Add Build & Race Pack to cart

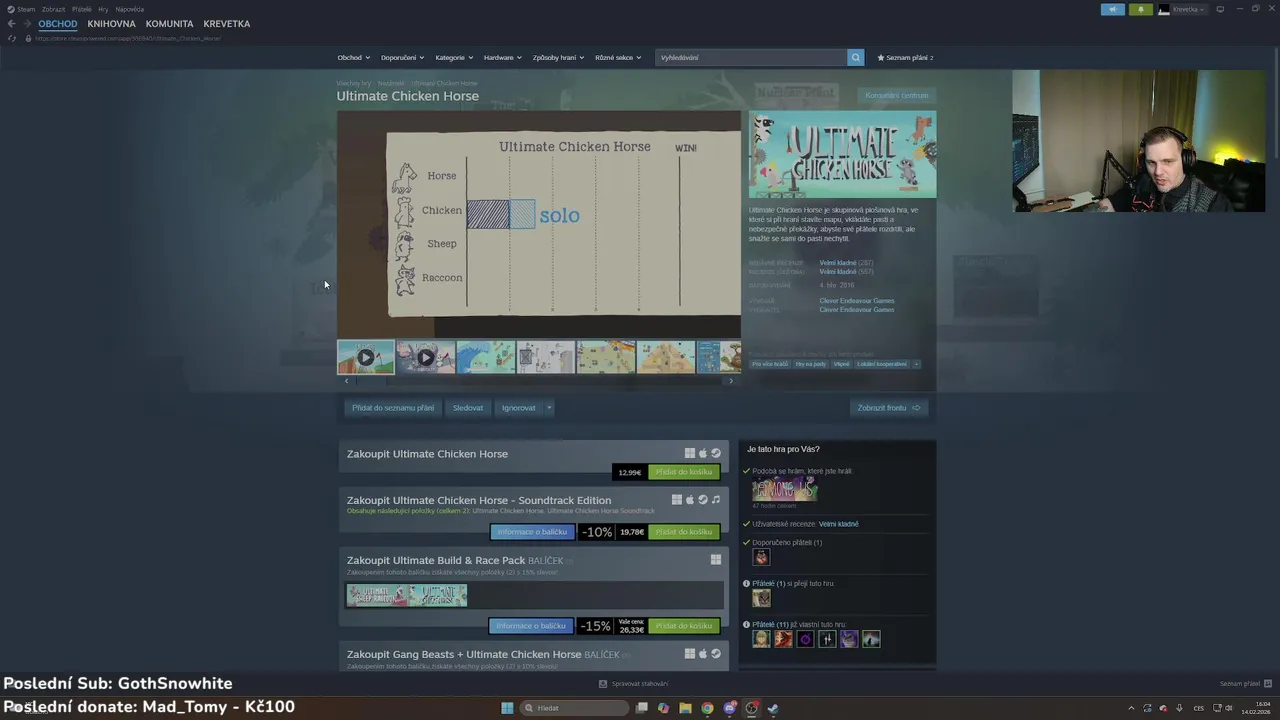pos(684,626)
